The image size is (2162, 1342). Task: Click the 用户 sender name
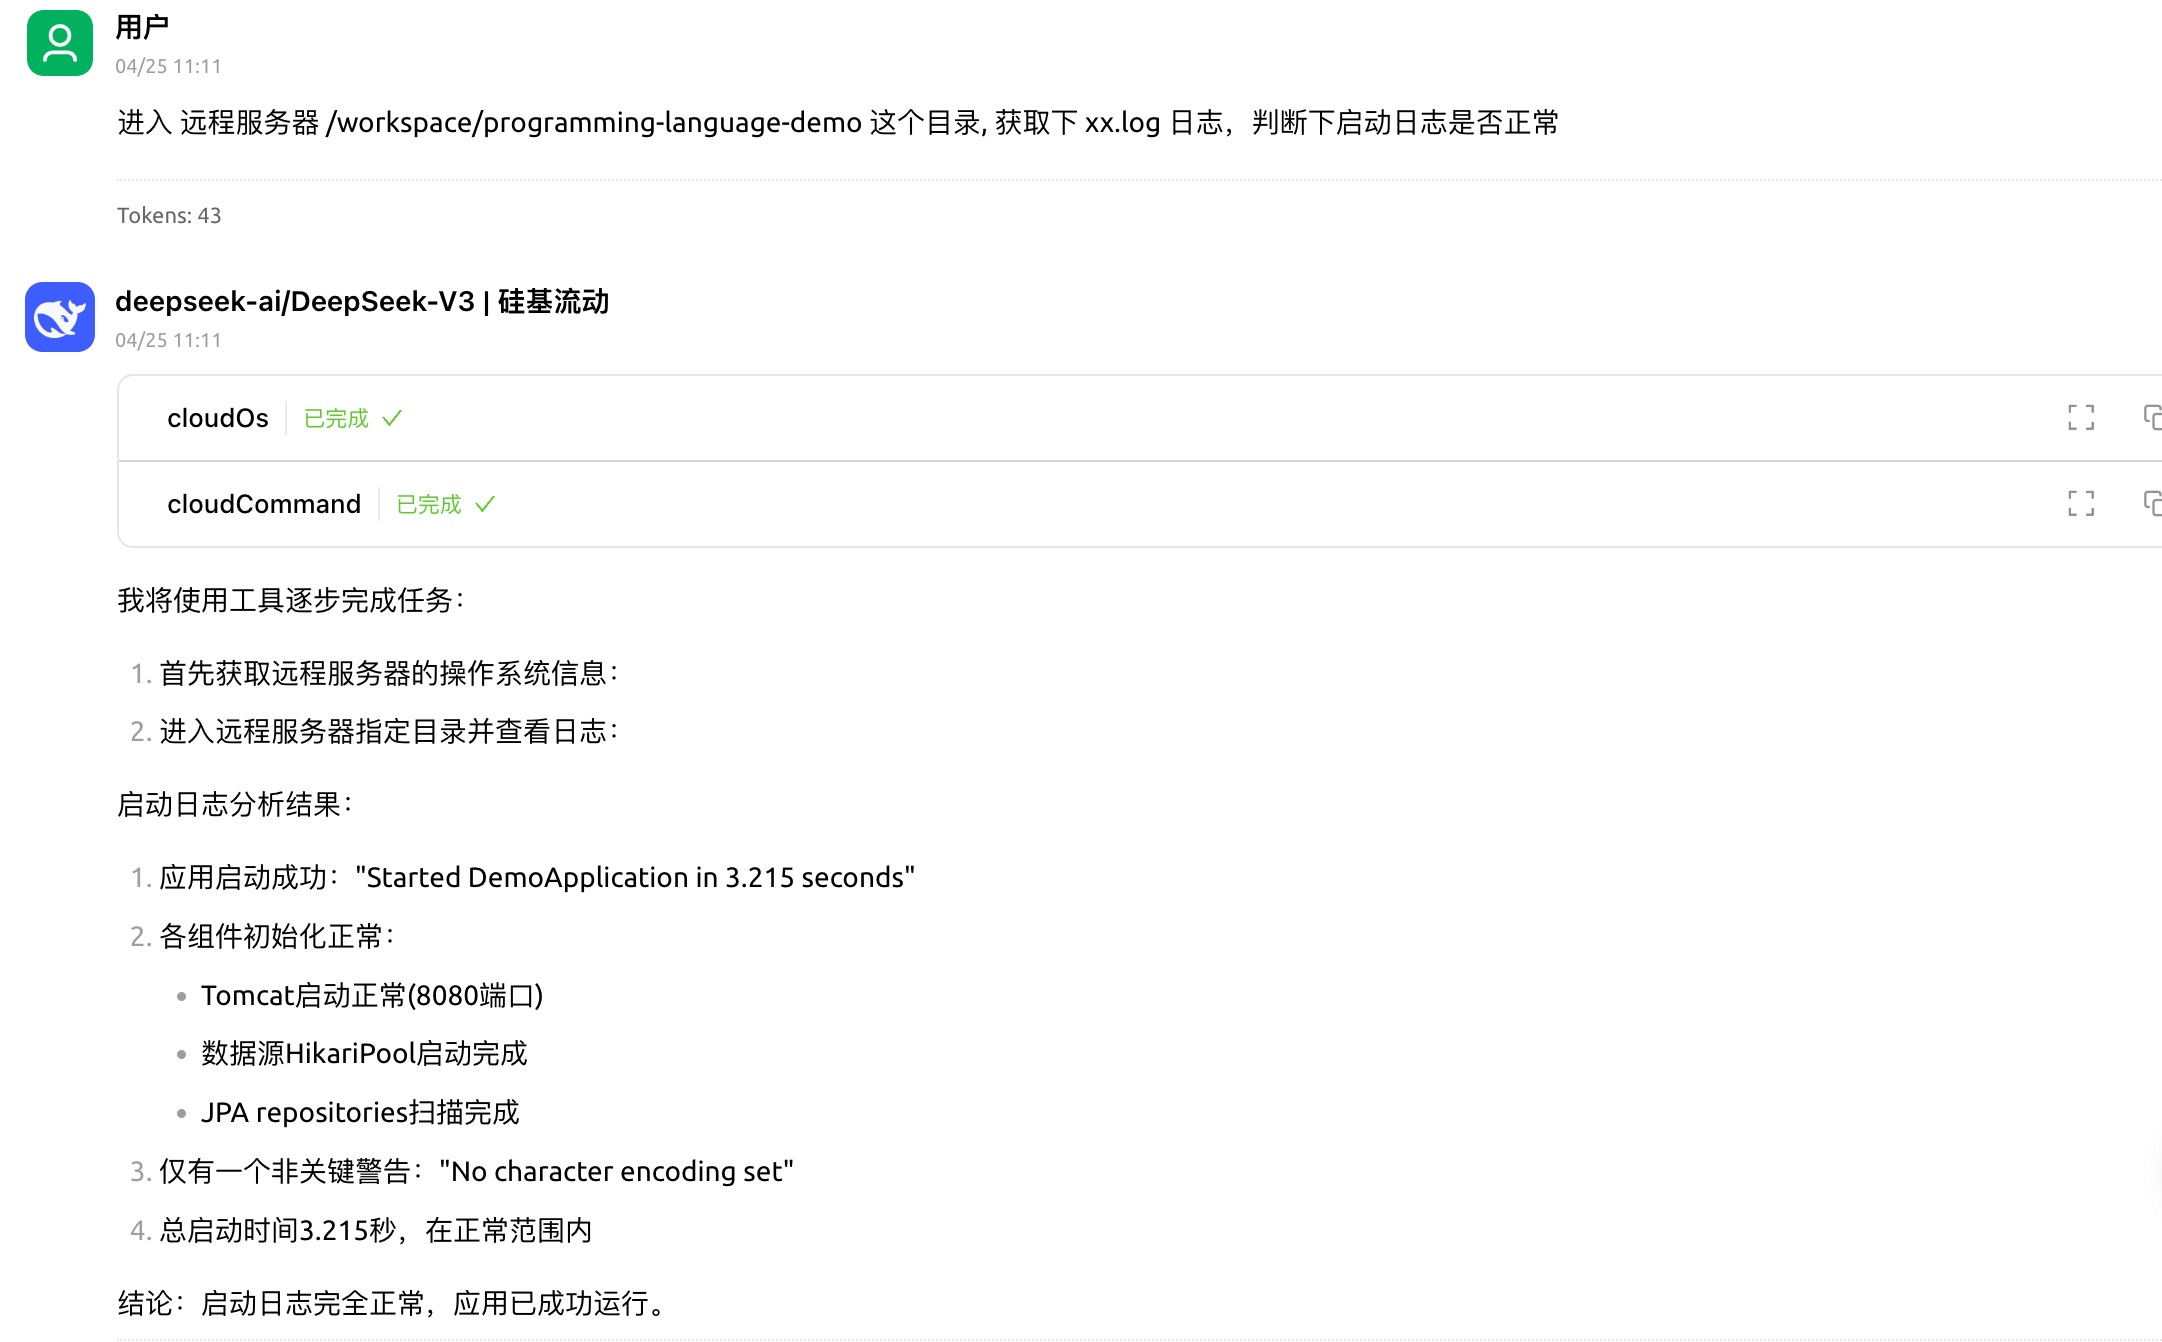[141, 27]
